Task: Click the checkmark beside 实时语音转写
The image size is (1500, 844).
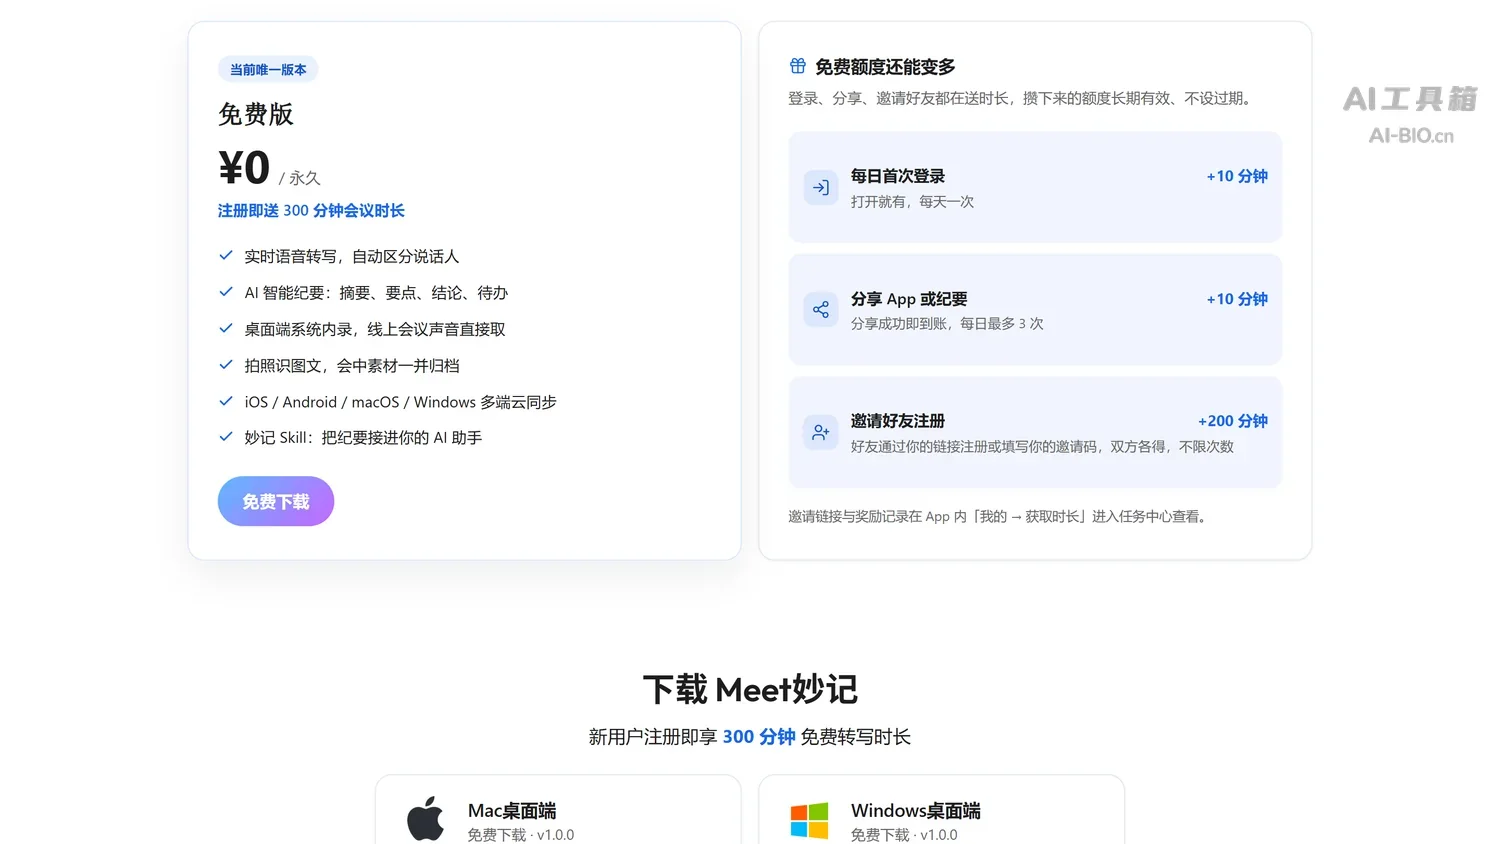Action: click(x=226, y=256)
